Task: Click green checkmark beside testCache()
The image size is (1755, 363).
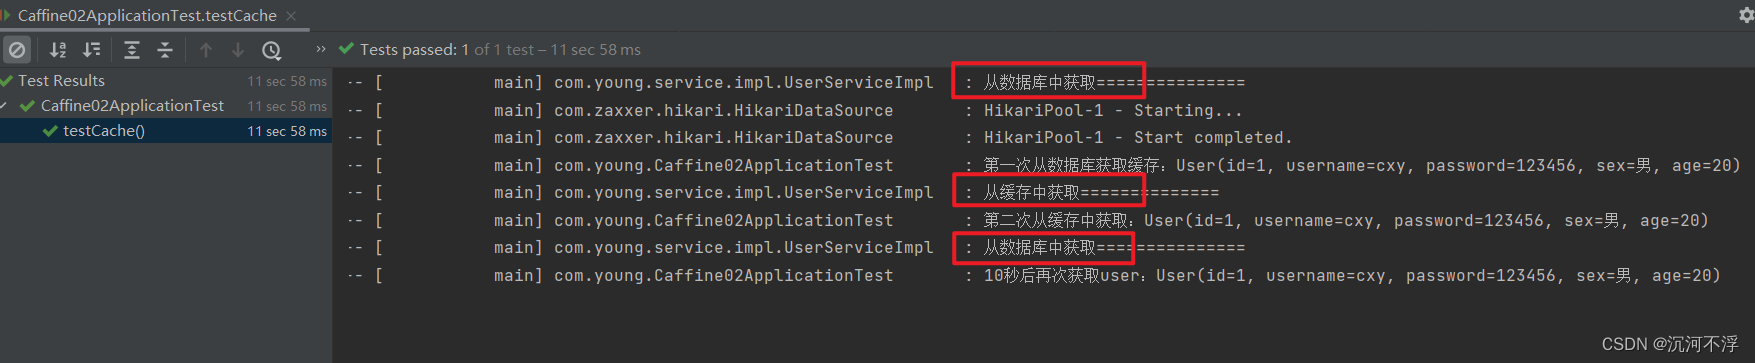Action: 50,131
